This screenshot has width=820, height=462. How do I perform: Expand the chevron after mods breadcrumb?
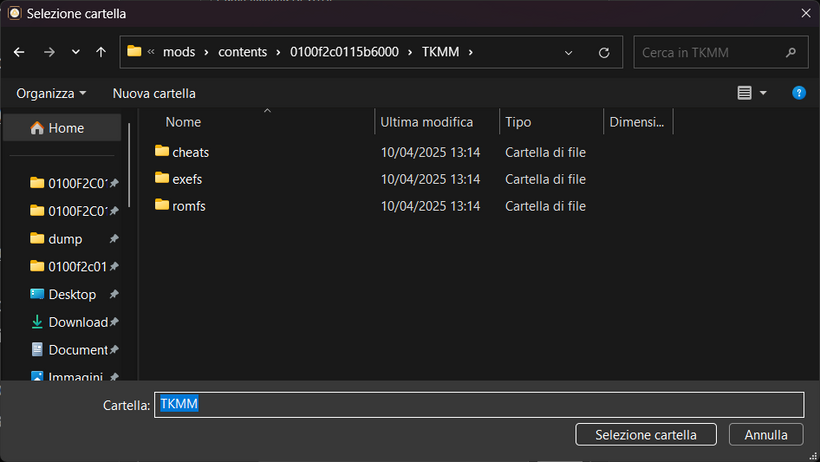(207, 52)
